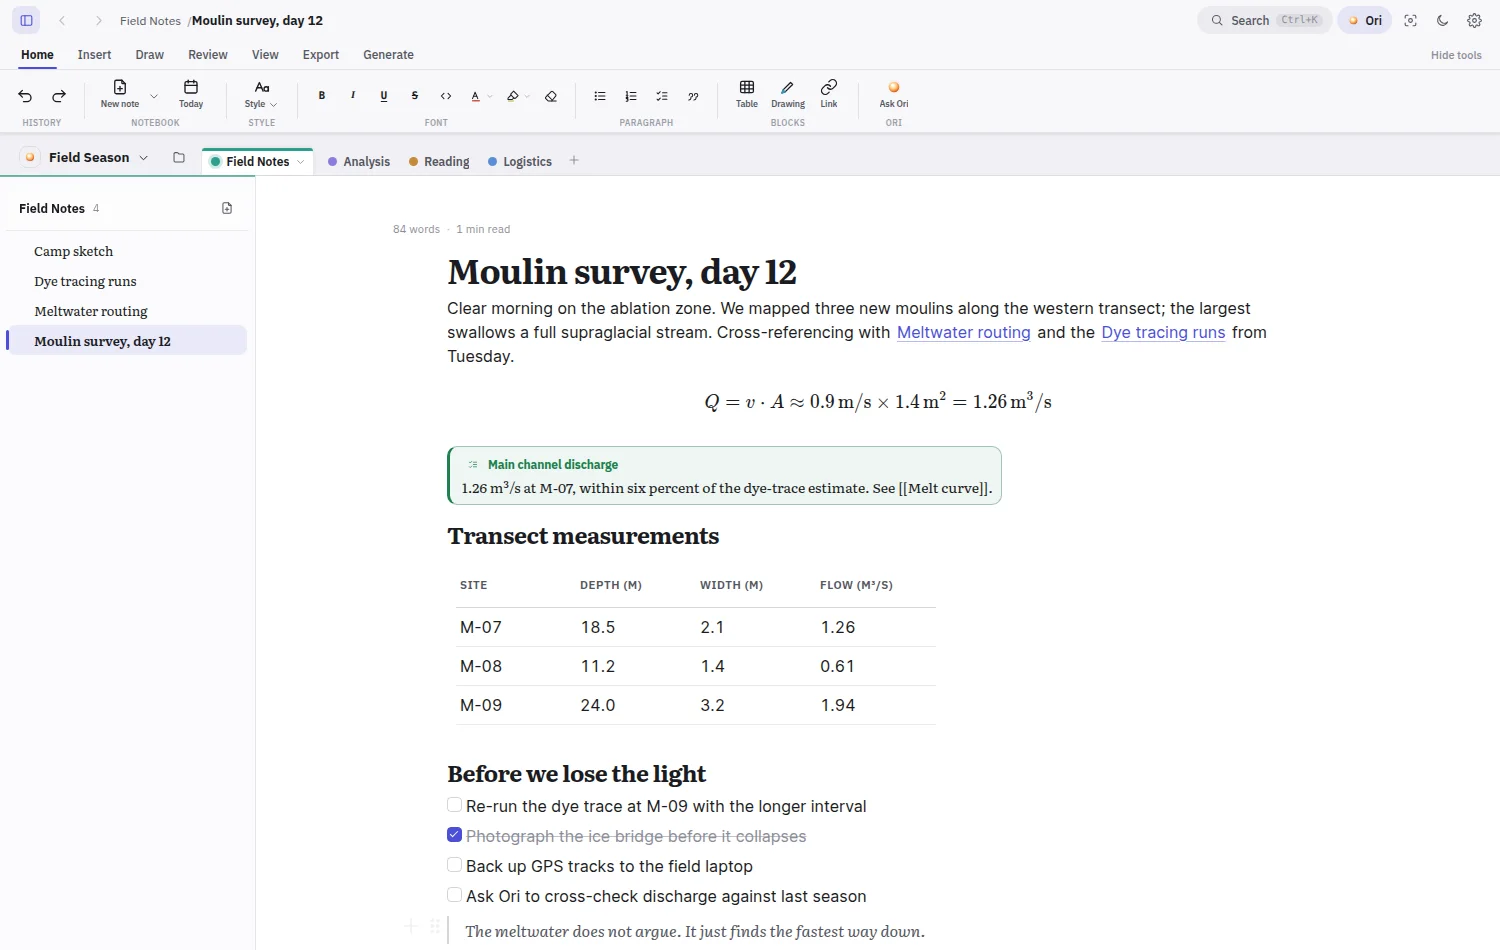Image resolution: width=1500 pixels, height=950 pixels.
Task: Follow the Dye tracing runs link
Action: coord(1163,332)
